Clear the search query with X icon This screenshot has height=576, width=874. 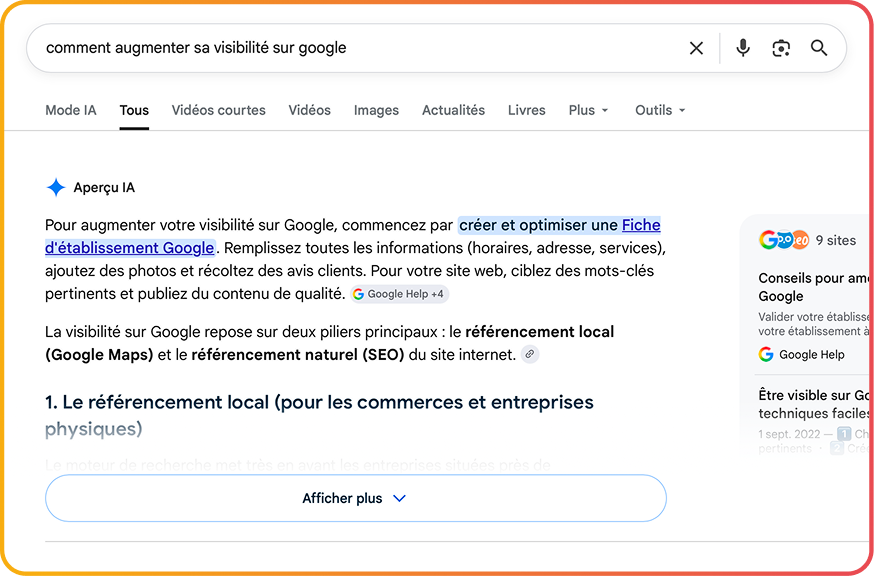[x=696, y=49]
